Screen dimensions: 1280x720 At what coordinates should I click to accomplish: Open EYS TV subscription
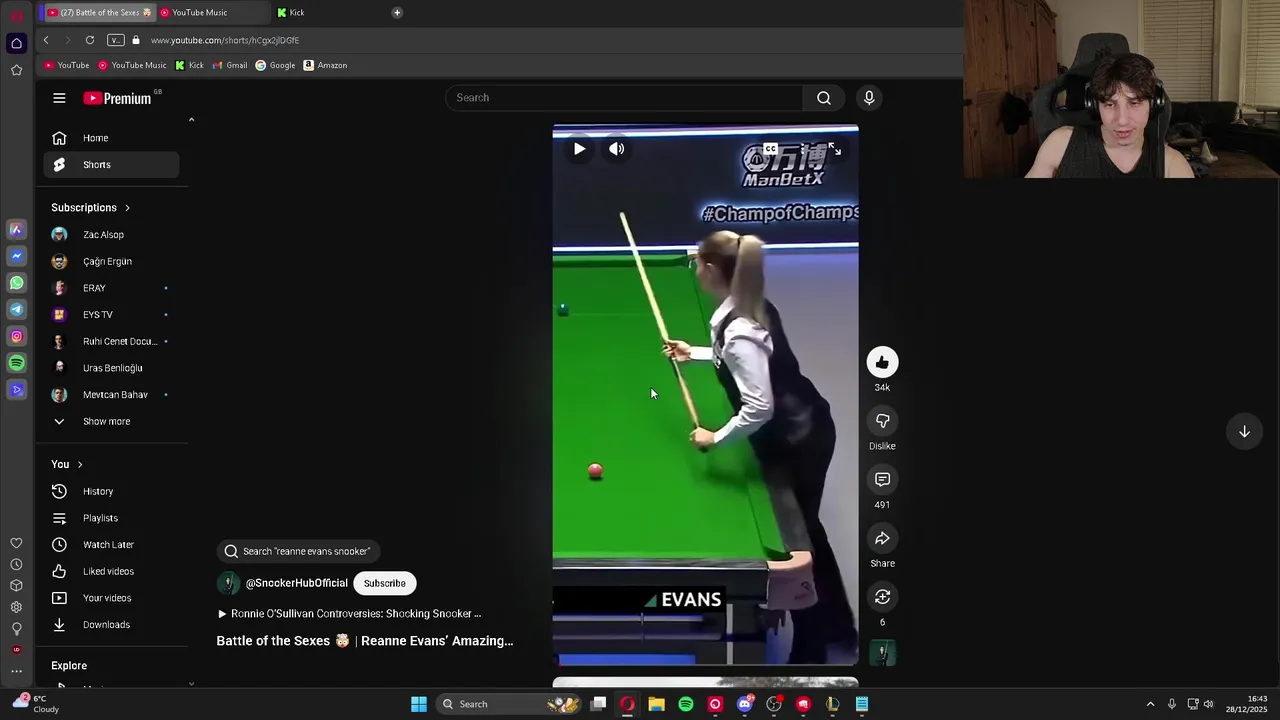pos(111,315)
